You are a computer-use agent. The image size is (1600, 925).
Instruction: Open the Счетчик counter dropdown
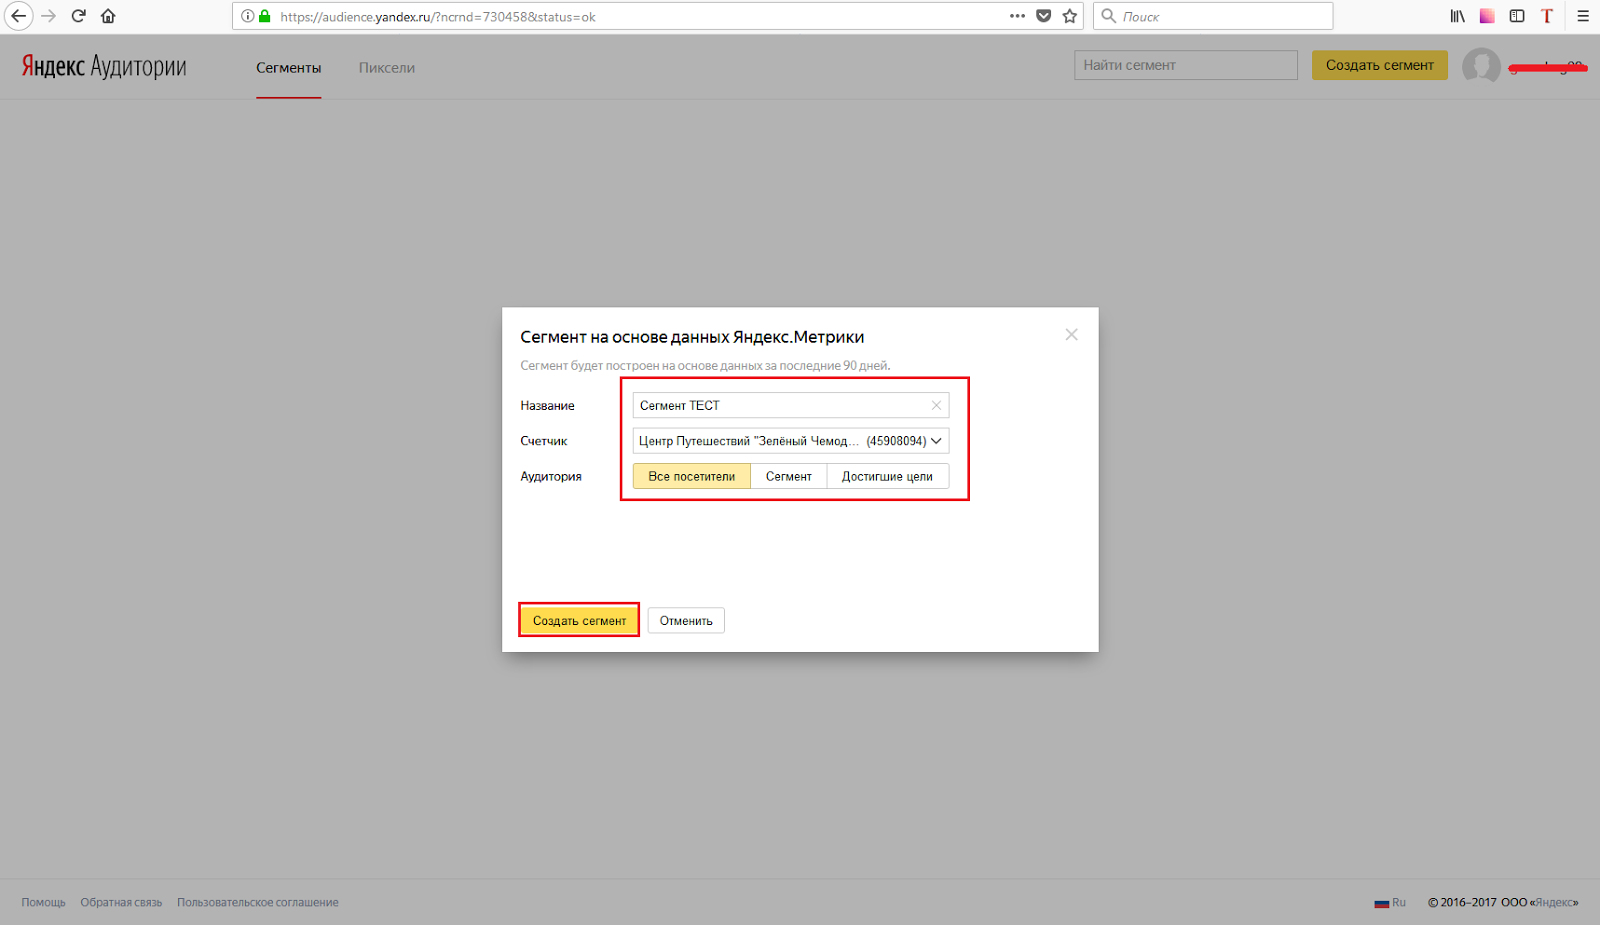pyautogui.click(x=791, y=441)
